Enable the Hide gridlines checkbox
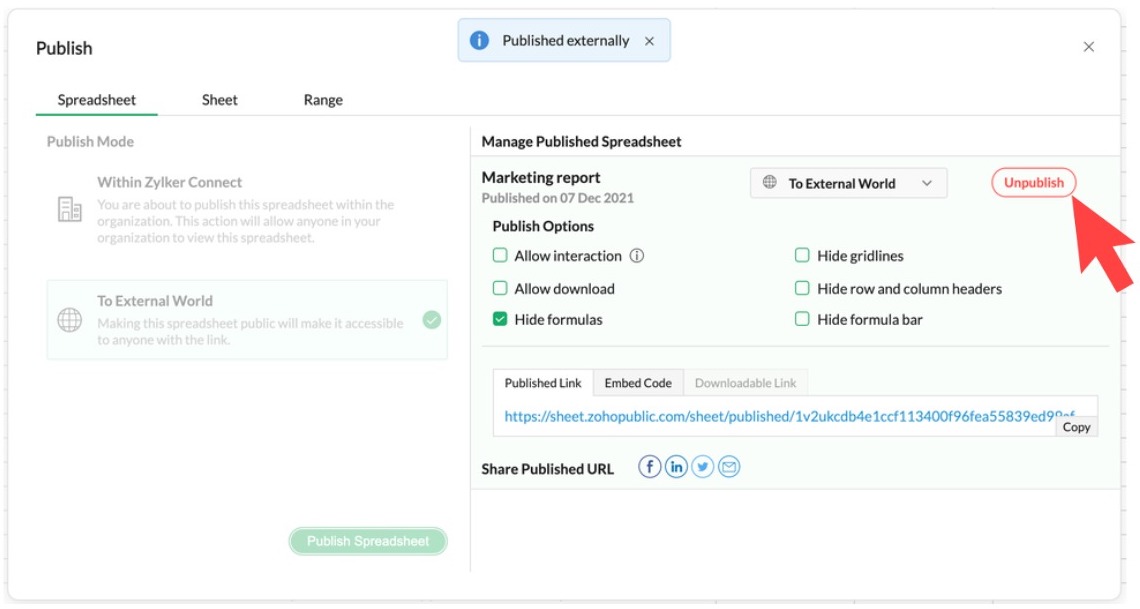Screen dimensions: 1140x609 point(802,256)
